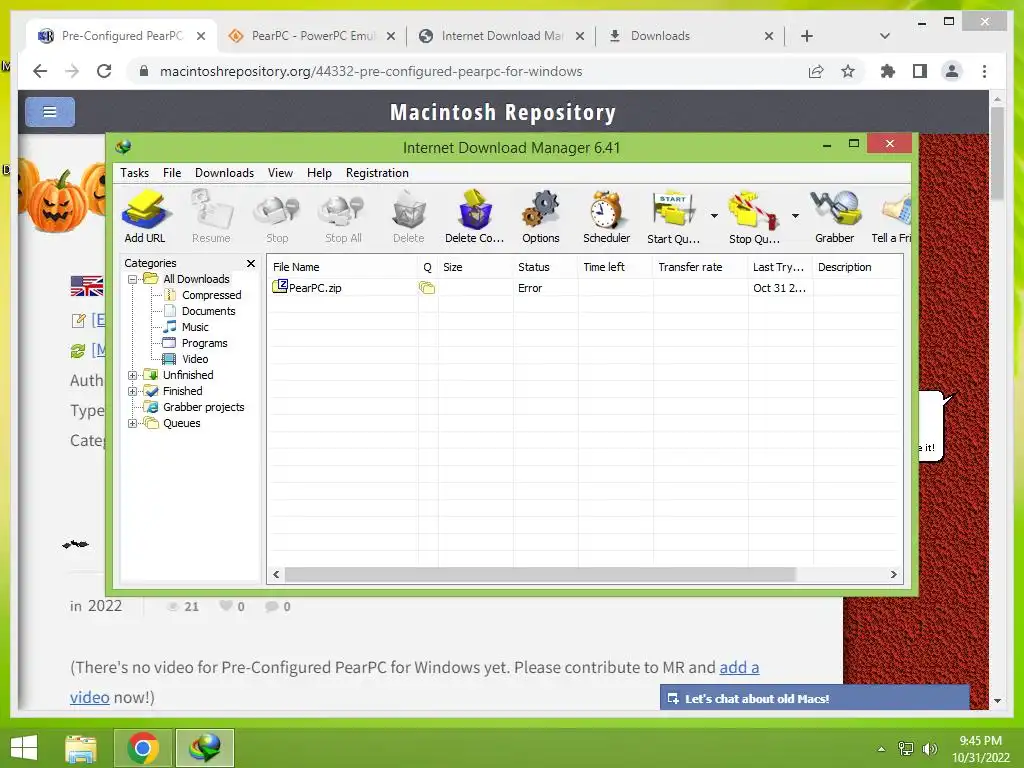Click the Add URL toolbar icon

click(x=145, y=216)
